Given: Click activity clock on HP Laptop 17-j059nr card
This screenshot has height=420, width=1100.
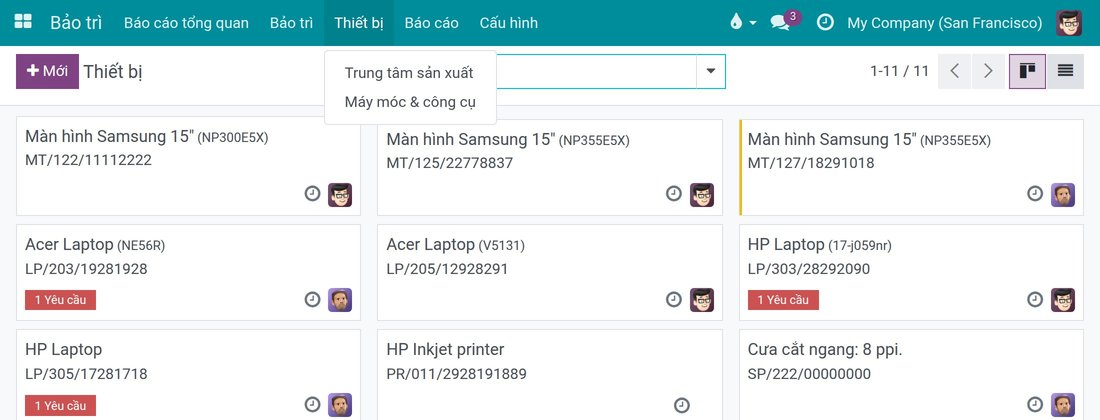Looking at the screenshot, I should (1035, 299).
